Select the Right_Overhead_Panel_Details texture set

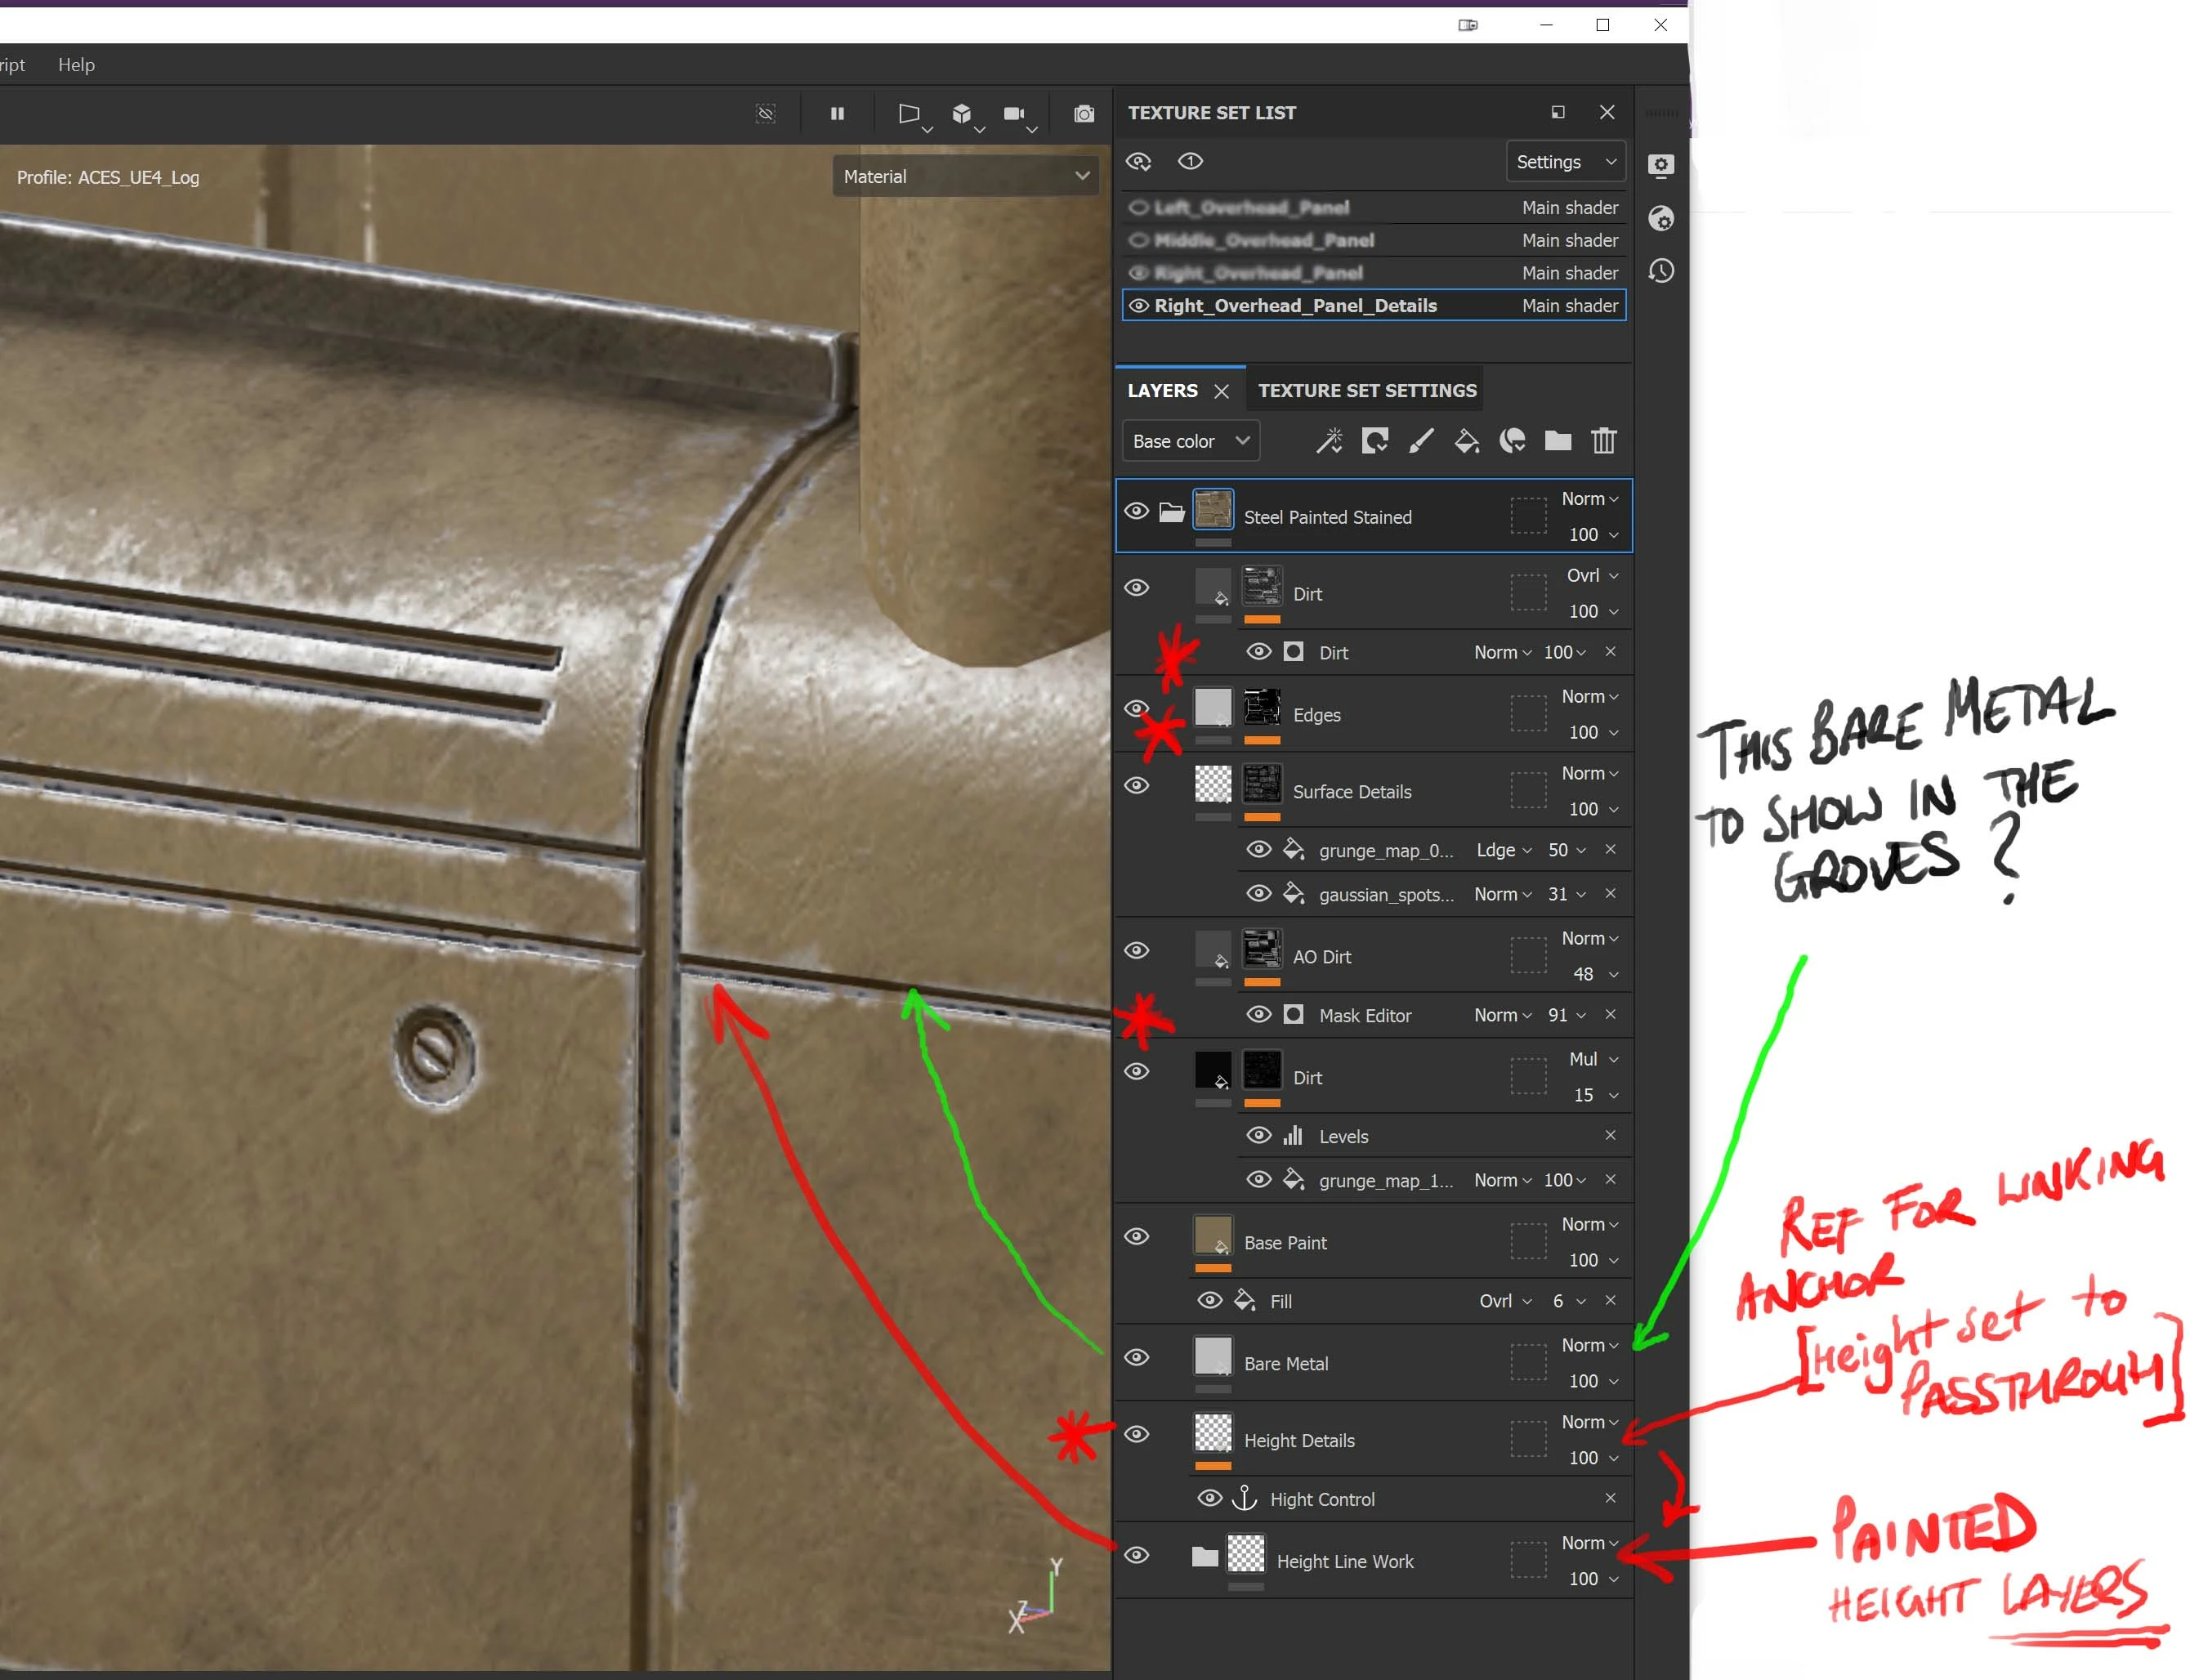pos(1295,306)
